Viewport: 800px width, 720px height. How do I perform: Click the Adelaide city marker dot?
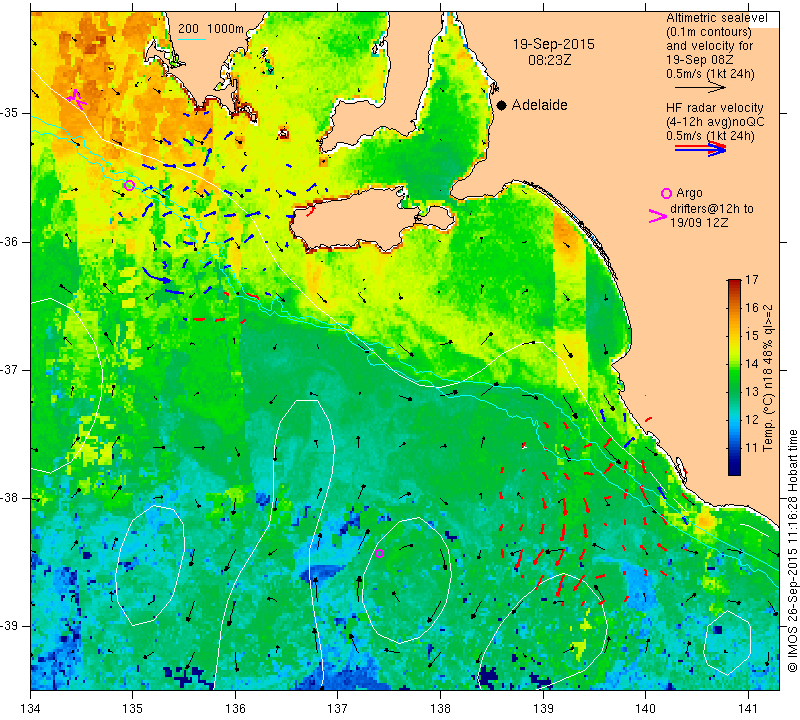click(502, 105)
